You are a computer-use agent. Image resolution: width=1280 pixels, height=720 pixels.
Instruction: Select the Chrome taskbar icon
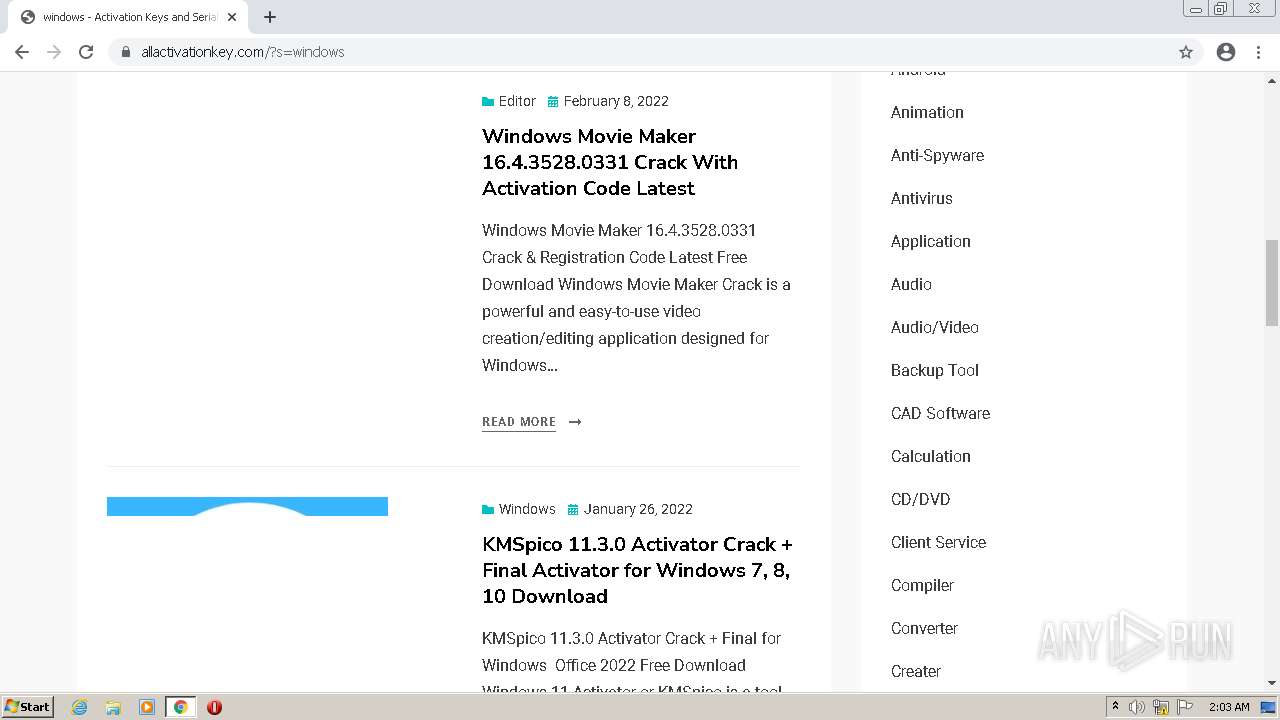pyautogui.click(x=181, y=707)
